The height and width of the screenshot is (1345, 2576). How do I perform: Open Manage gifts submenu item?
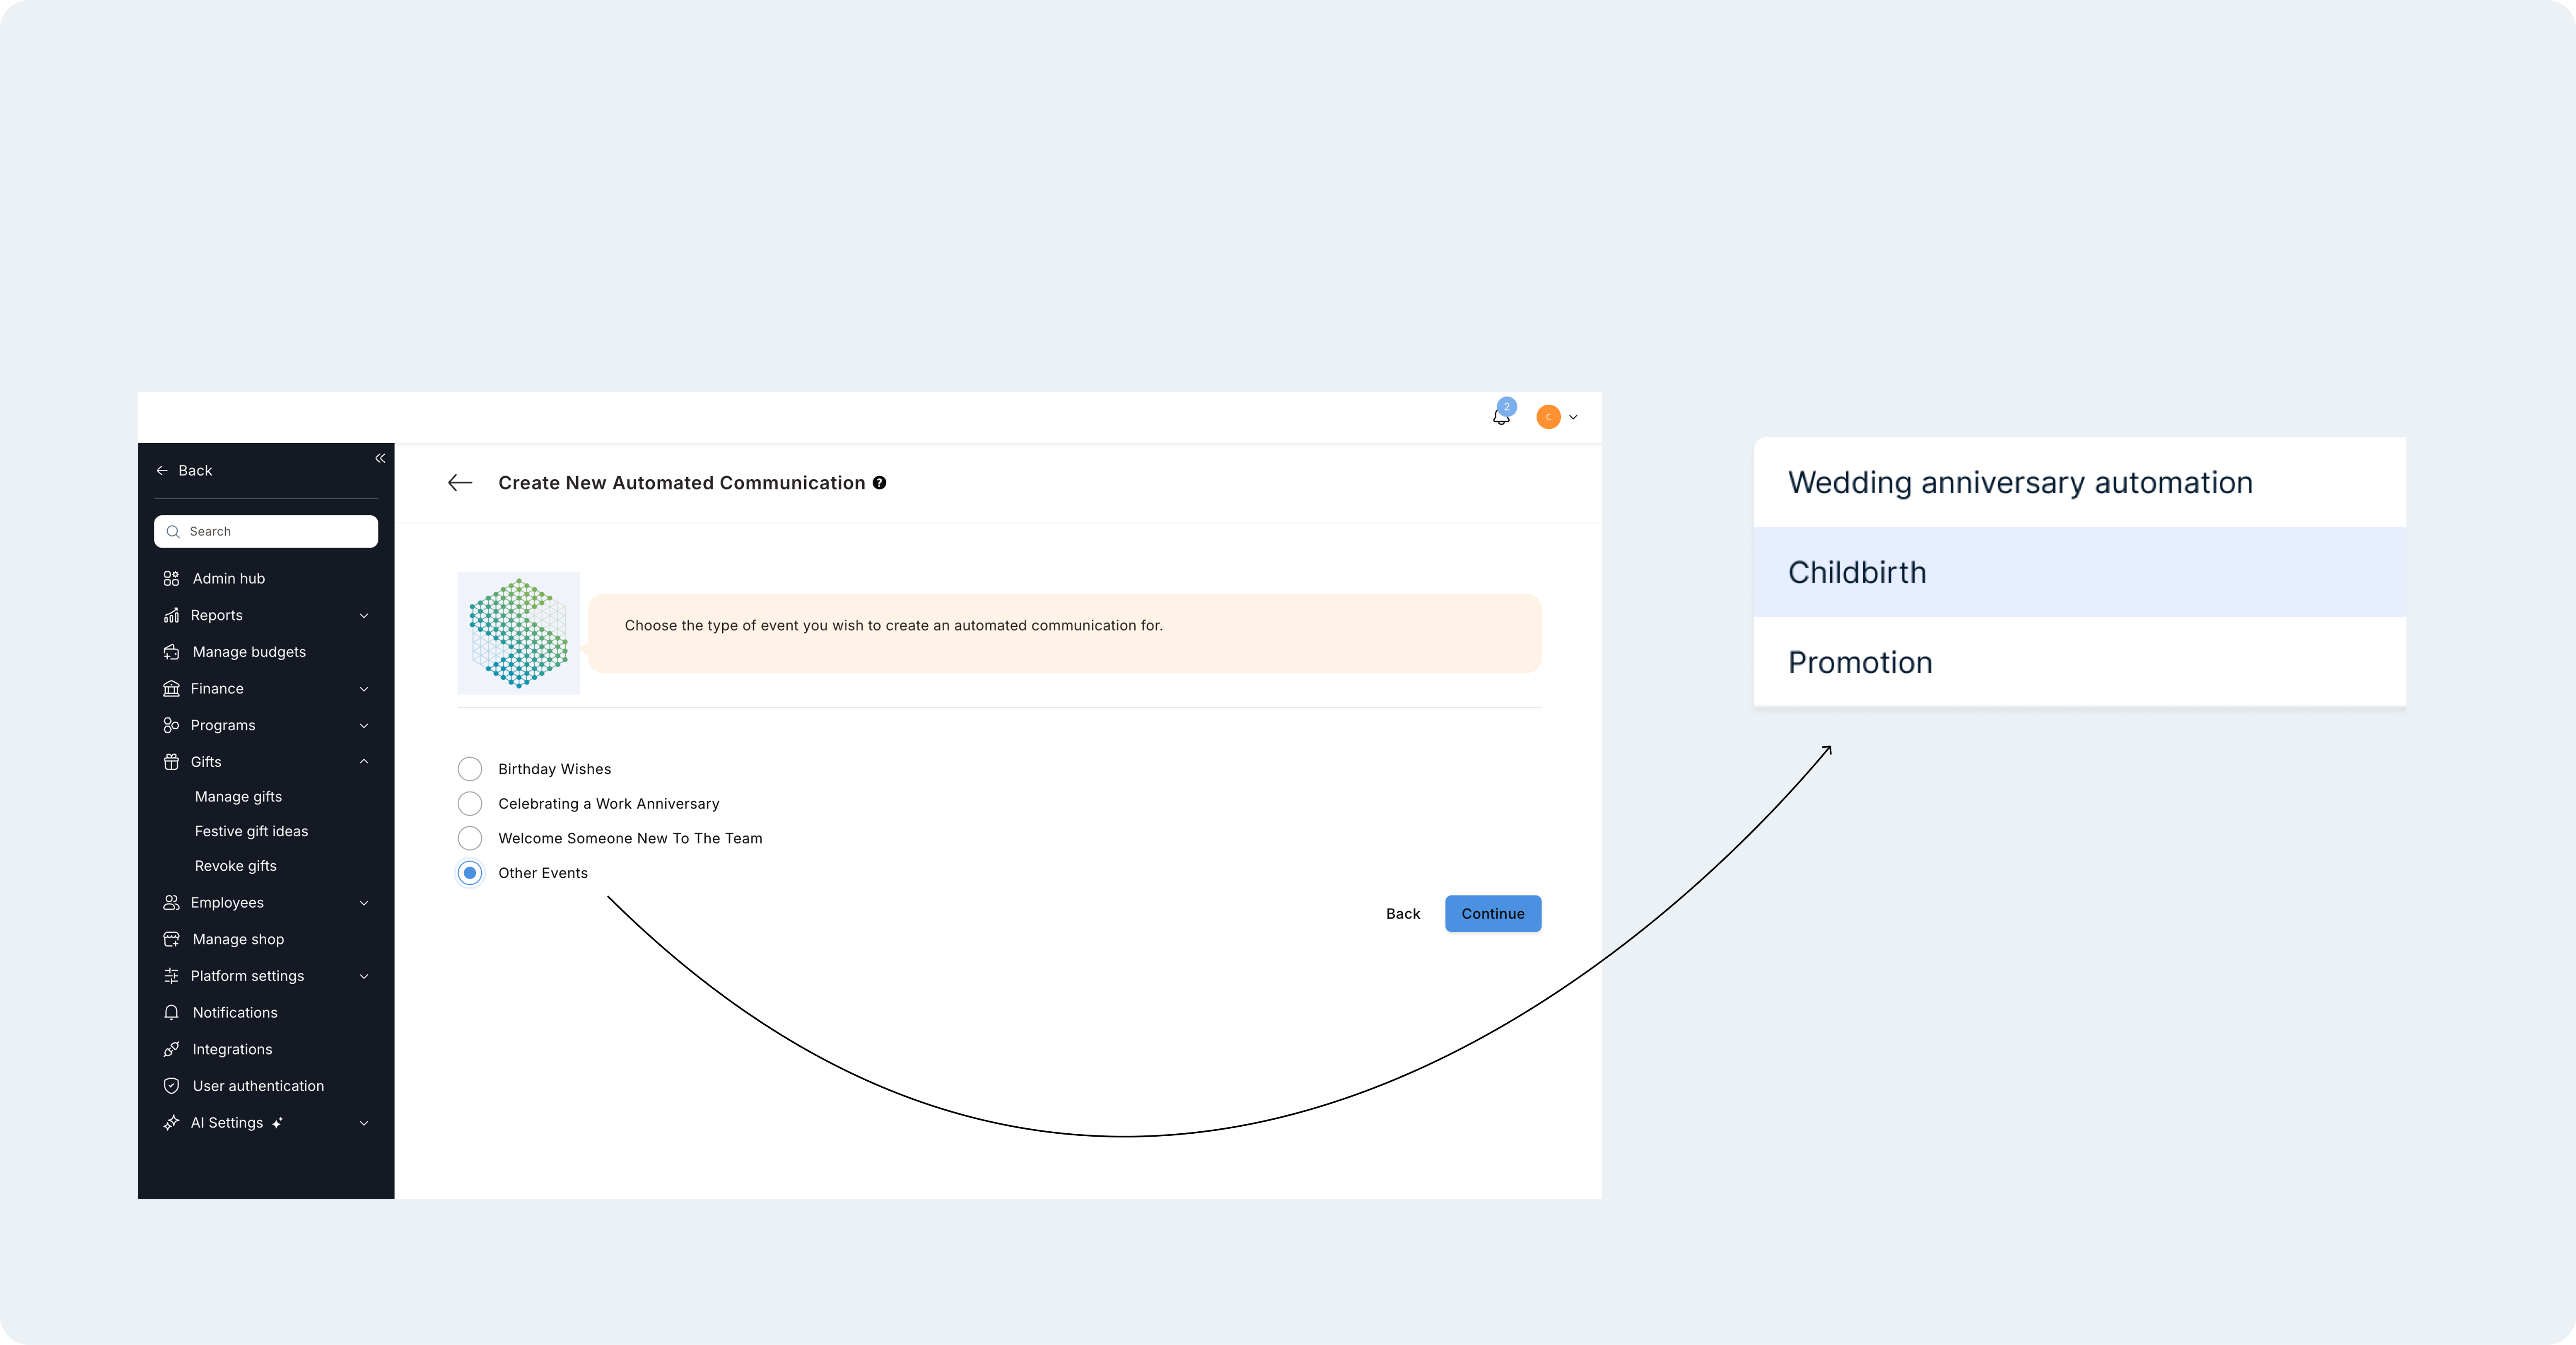pyautogui.click(x=238, y=797)
